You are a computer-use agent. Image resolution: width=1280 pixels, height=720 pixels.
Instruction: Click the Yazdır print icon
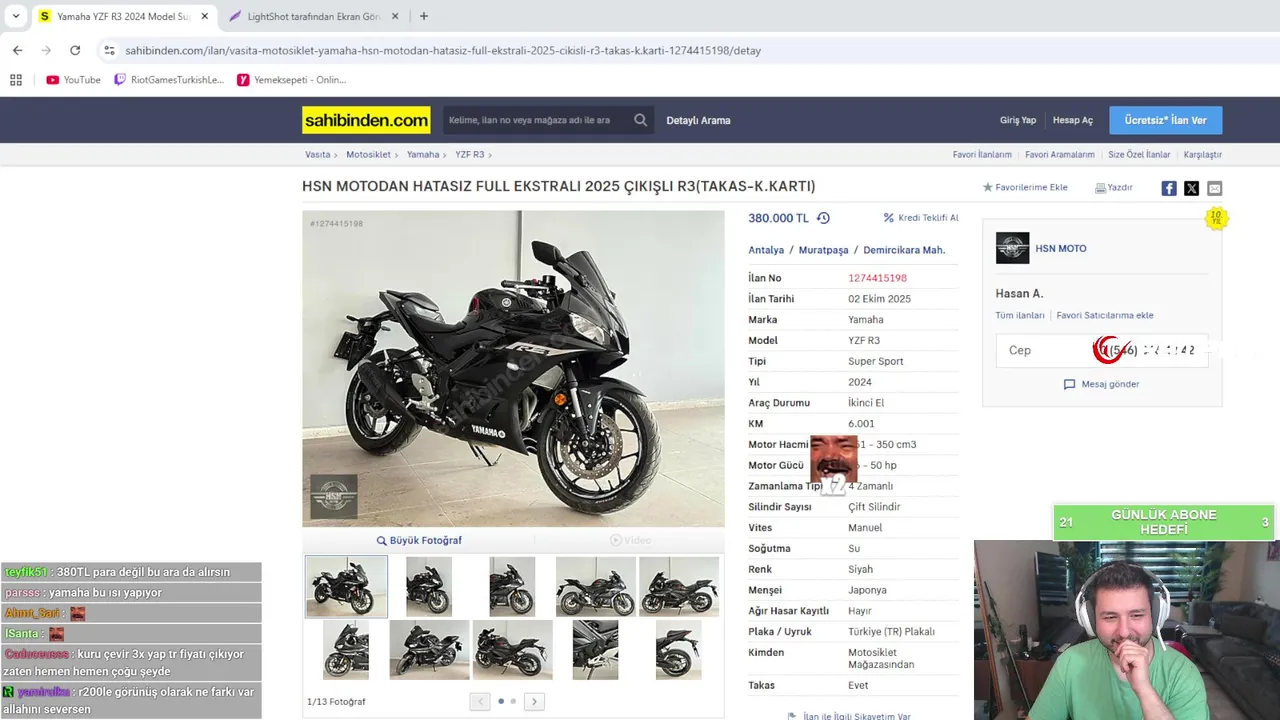point(1100,188)
